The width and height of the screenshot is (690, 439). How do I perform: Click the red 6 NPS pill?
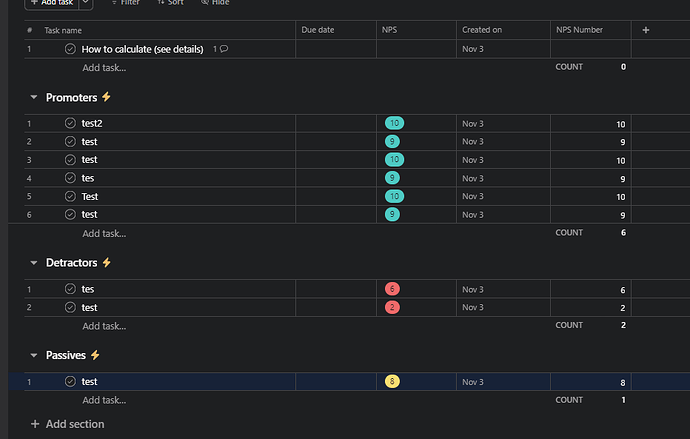point(392,289)
